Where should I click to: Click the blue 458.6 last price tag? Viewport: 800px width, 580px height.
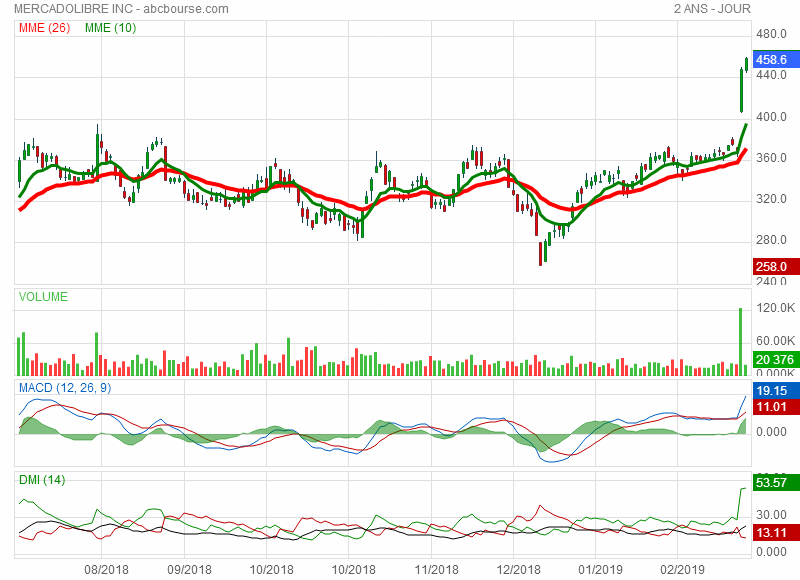coord(776,60)
